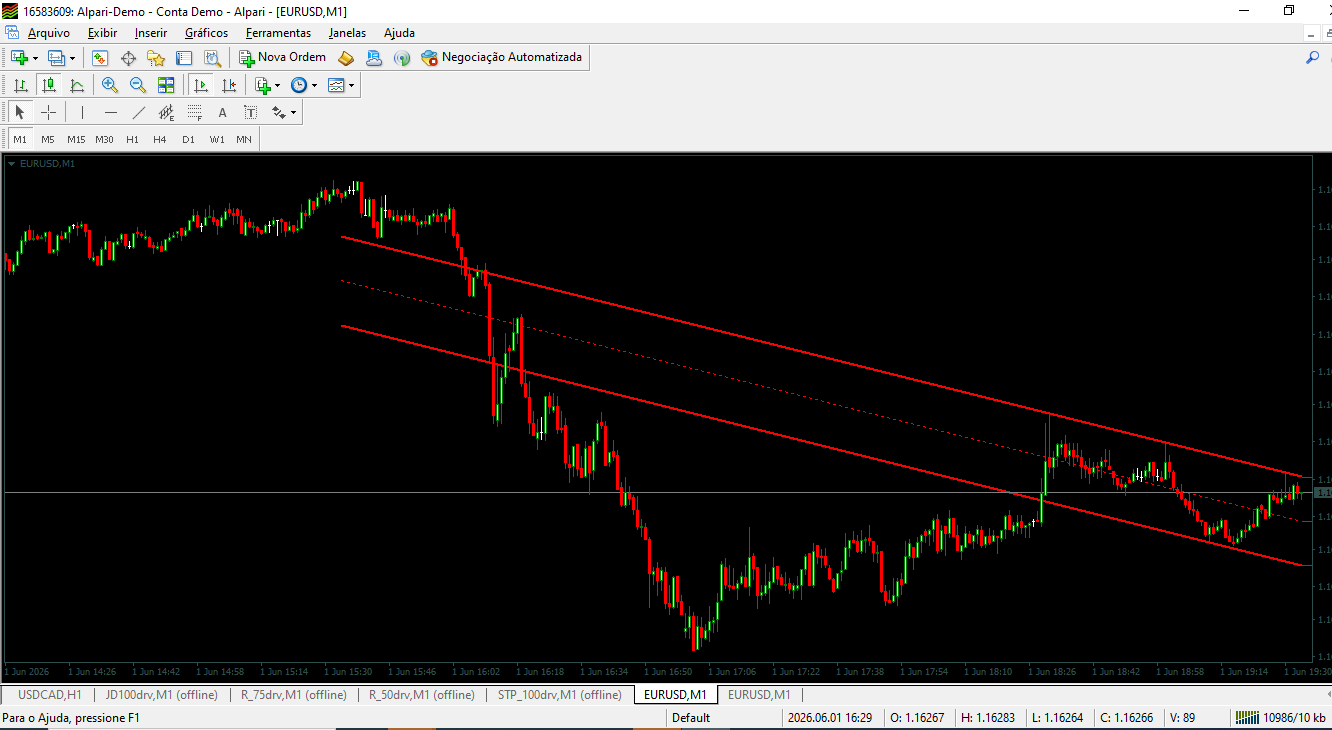Toggle chart auto scroll
1332x730 pixels.
200,85
